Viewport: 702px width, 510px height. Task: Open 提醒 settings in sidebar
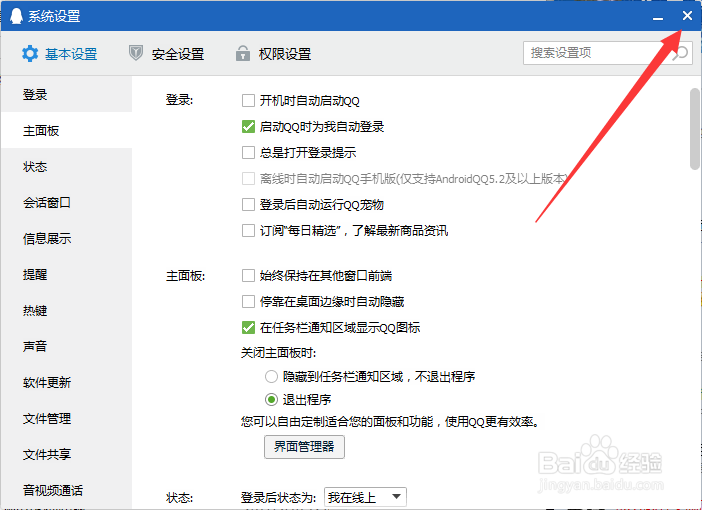(67, 274)
